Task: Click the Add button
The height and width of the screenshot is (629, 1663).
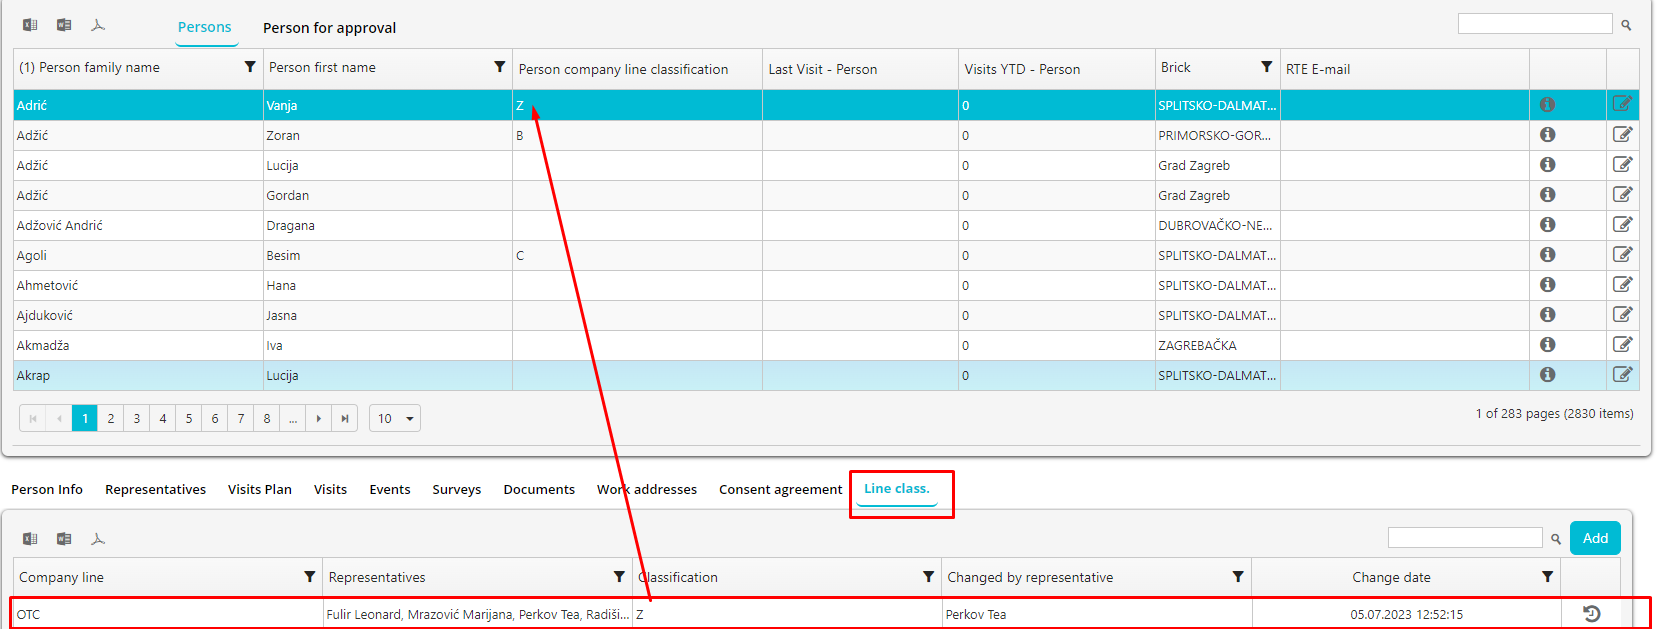Action: [1595, 538]
